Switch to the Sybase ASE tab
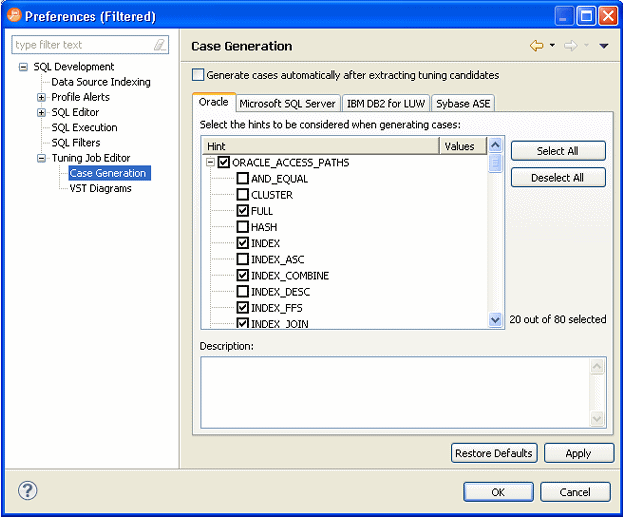 463,104
